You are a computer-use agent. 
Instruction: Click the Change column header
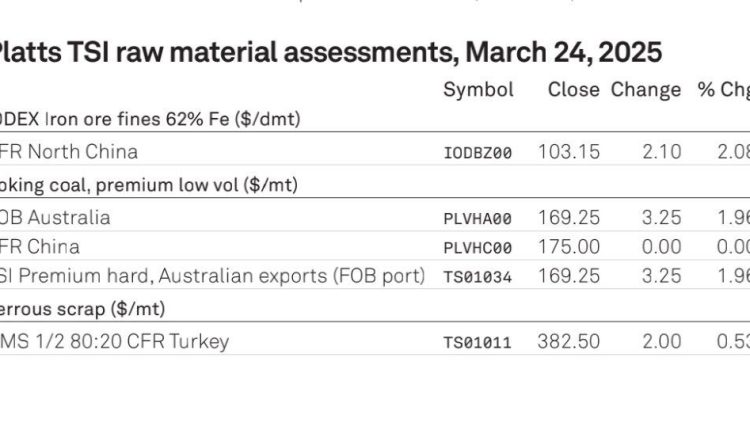pyautogui.click(x=646, y=90)
